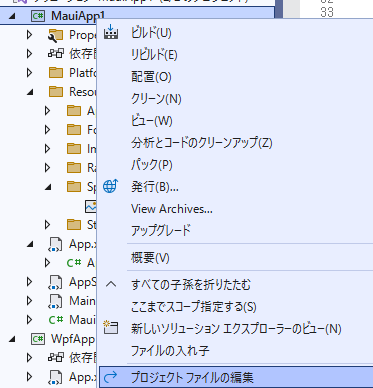Collapse the MauiApp1 project node
The width and height of the screenshot is (373, 388).
pos(12,16)
